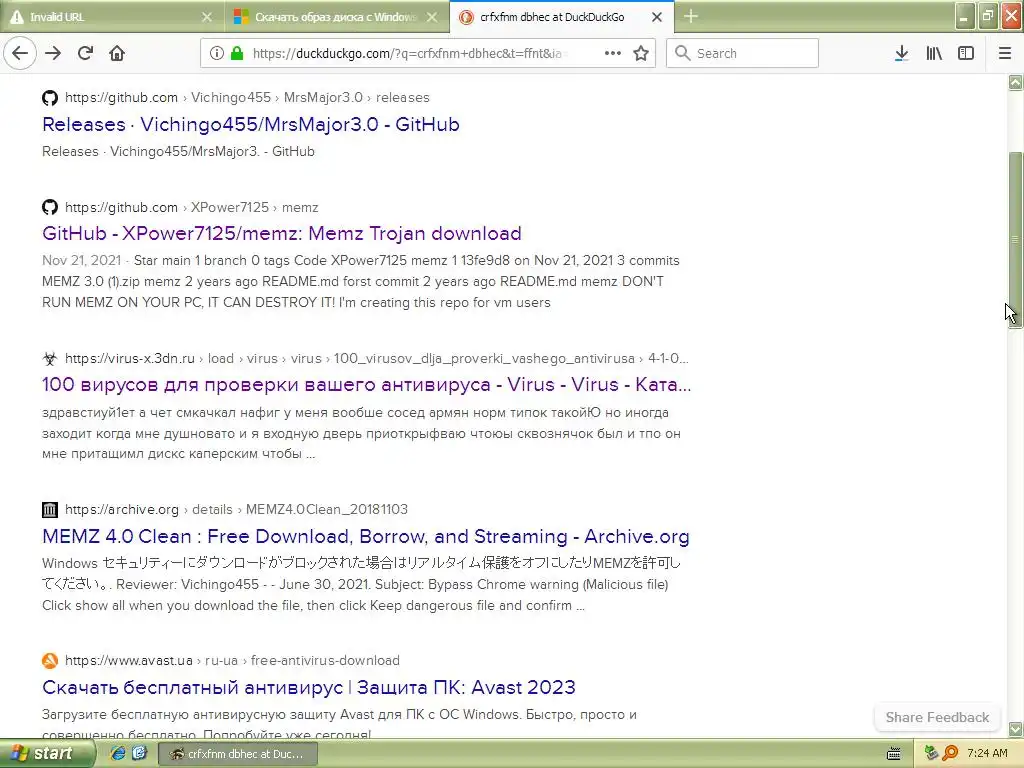Viewport: 1024px width, 768px height.
Task: Open MEMZ 4.0 Clean Archive.org link
Action: tap(366, 536)
